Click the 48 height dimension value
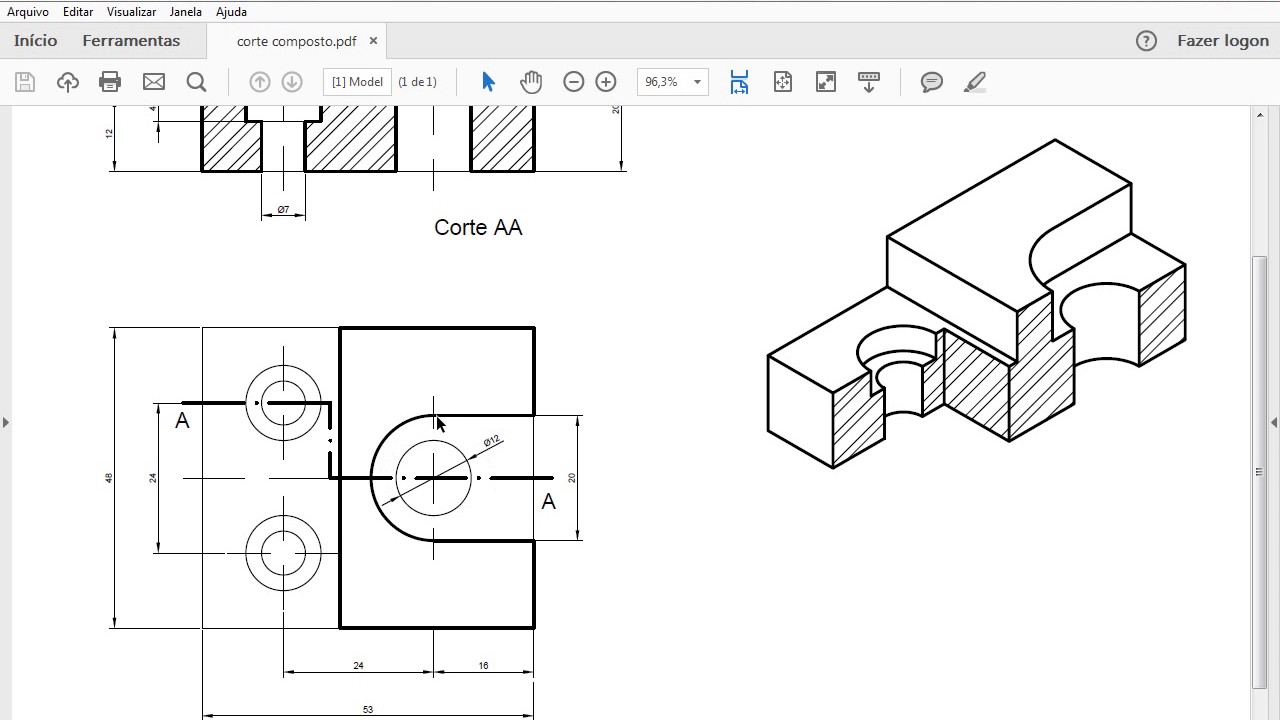The image size is (1280, 720). tap(109, 478)
